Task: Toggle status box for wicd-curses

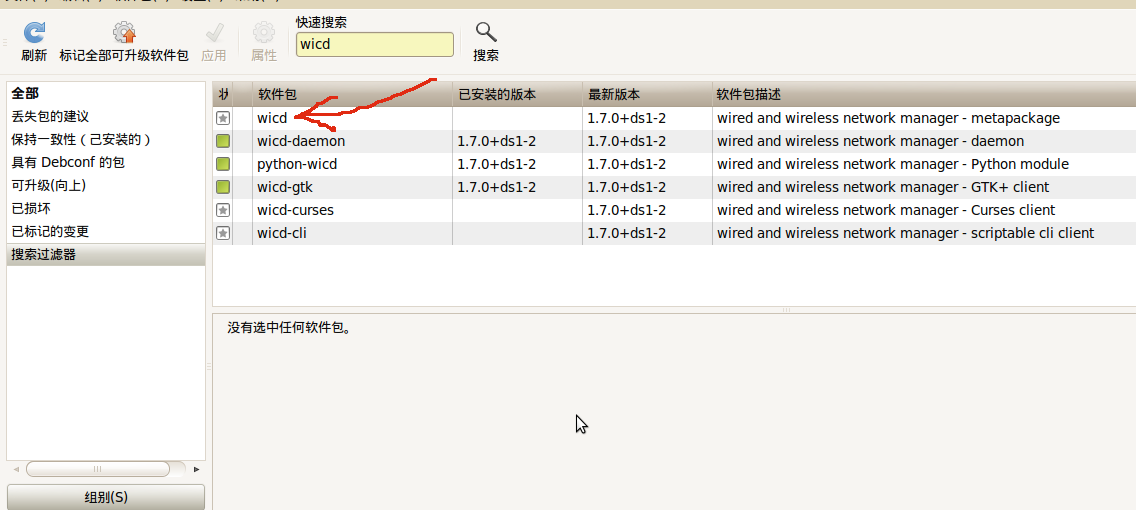Action: pos(223,211)
